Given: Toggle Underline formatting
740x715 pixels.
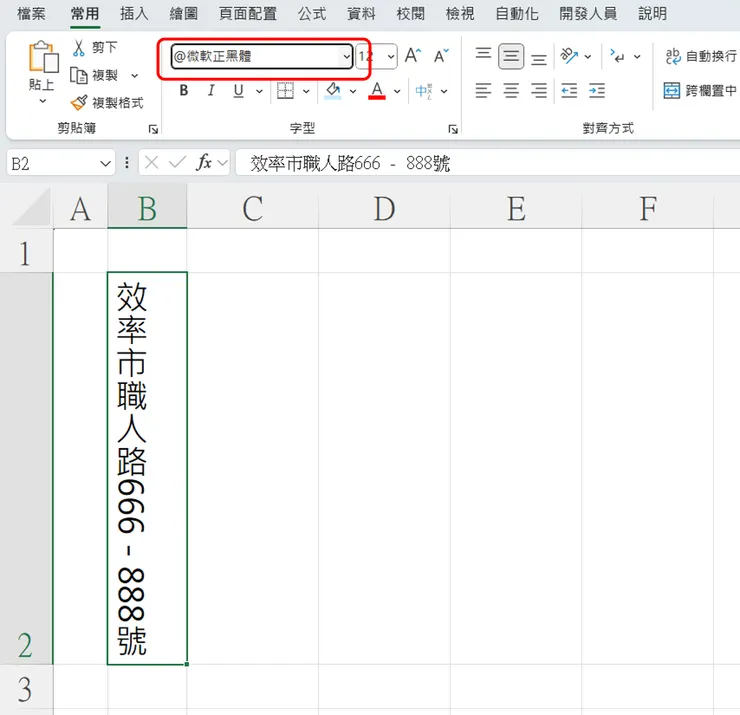Looking at the screenshot, I should tap(238, 90).
